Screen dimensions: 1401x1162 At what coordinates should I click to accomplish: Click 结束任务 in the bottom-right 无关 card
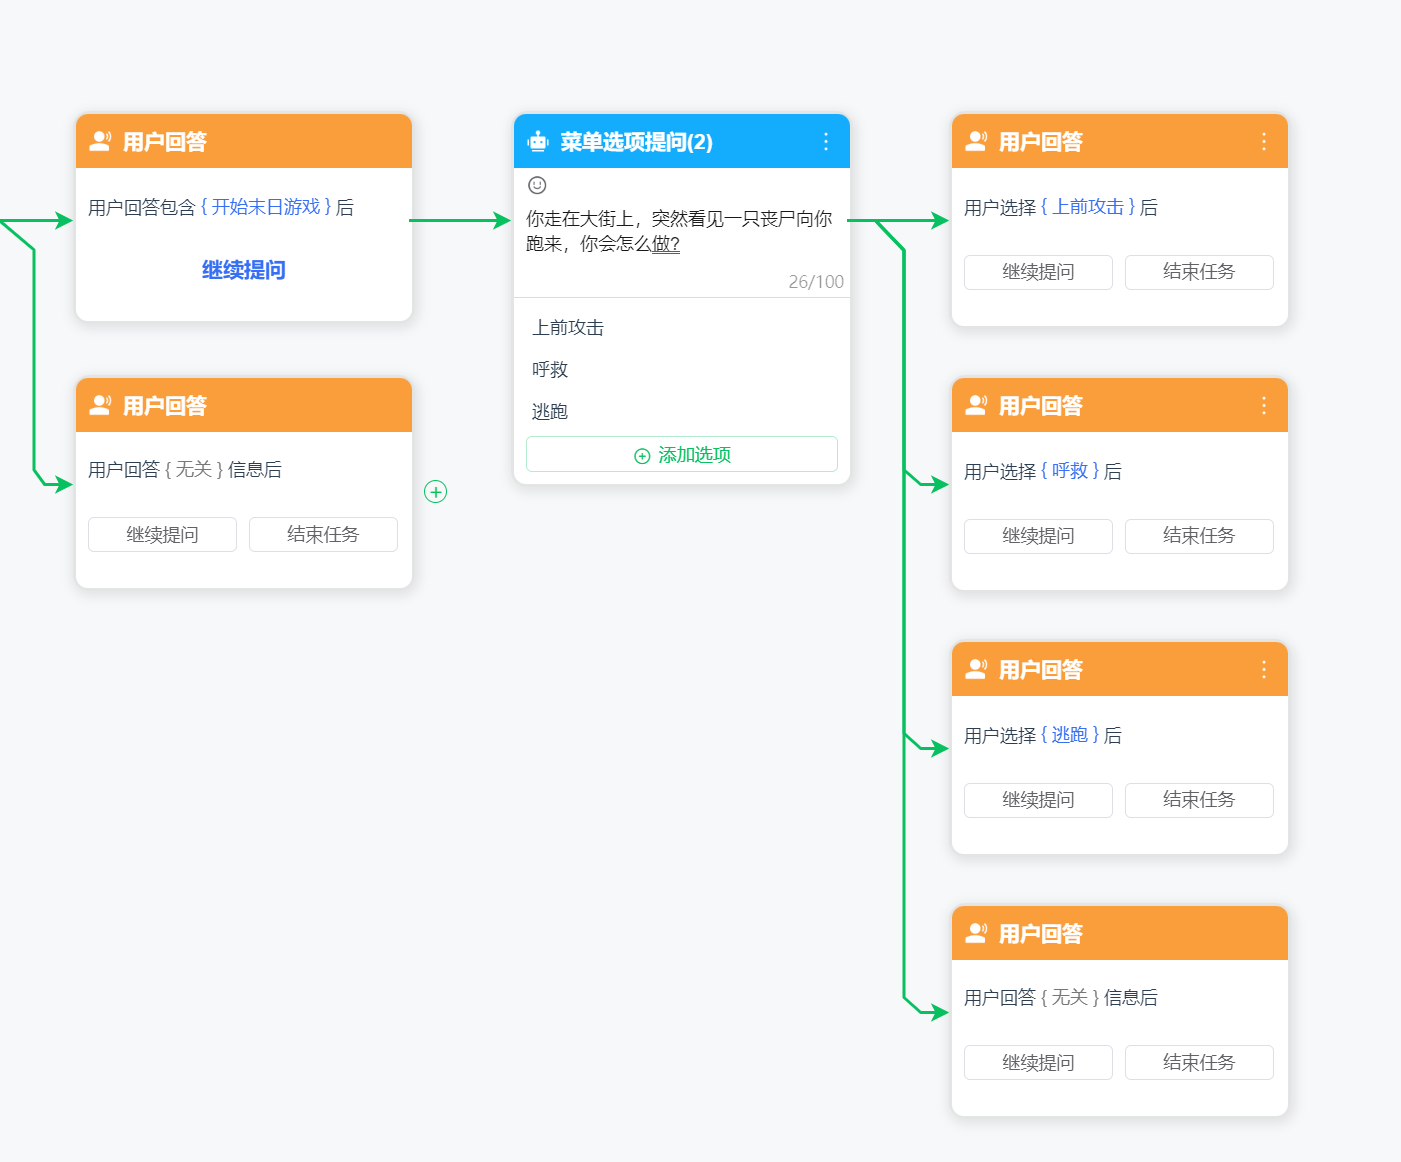coord(1199,1063)
